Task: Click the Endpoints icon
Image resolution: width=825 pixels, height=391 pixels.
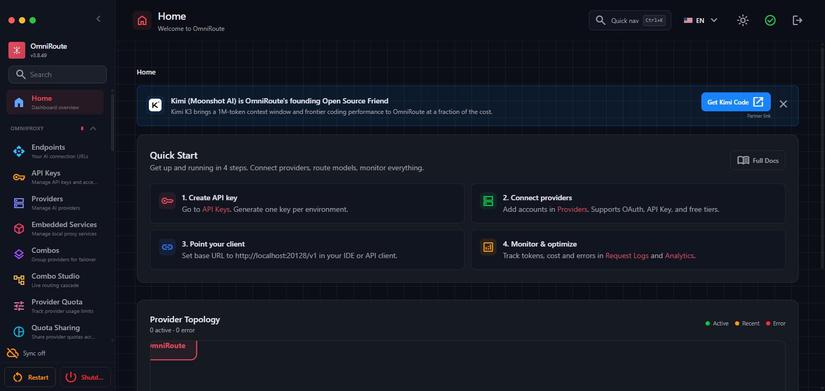Action: pyautogui.click(x=19, y=152)
